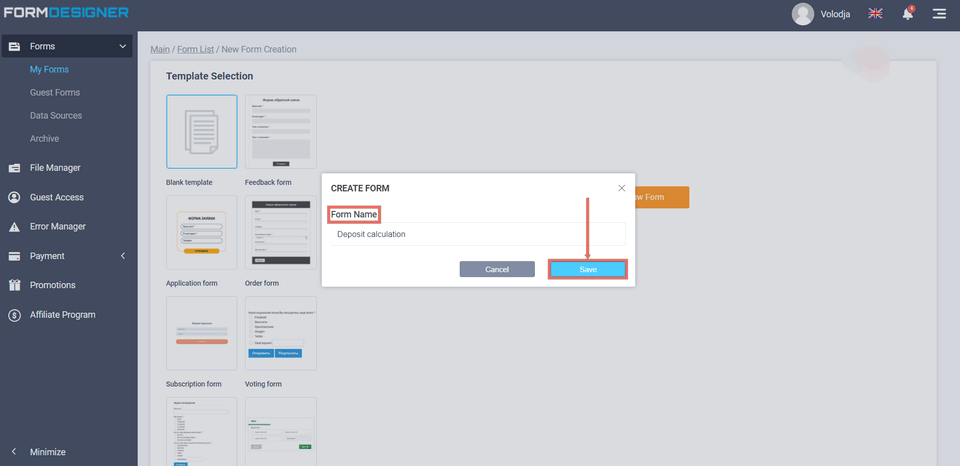This screenshot has height=466, width=960.
Task: Click the Form Name text field
Action: click(478, 234)
